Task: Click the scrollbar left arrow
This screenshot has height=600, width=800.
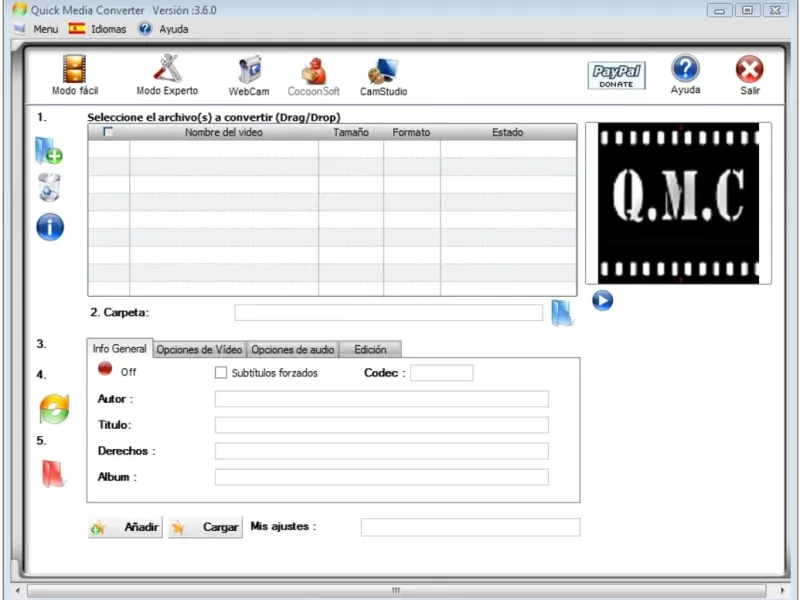Action: tap(17, 590)
